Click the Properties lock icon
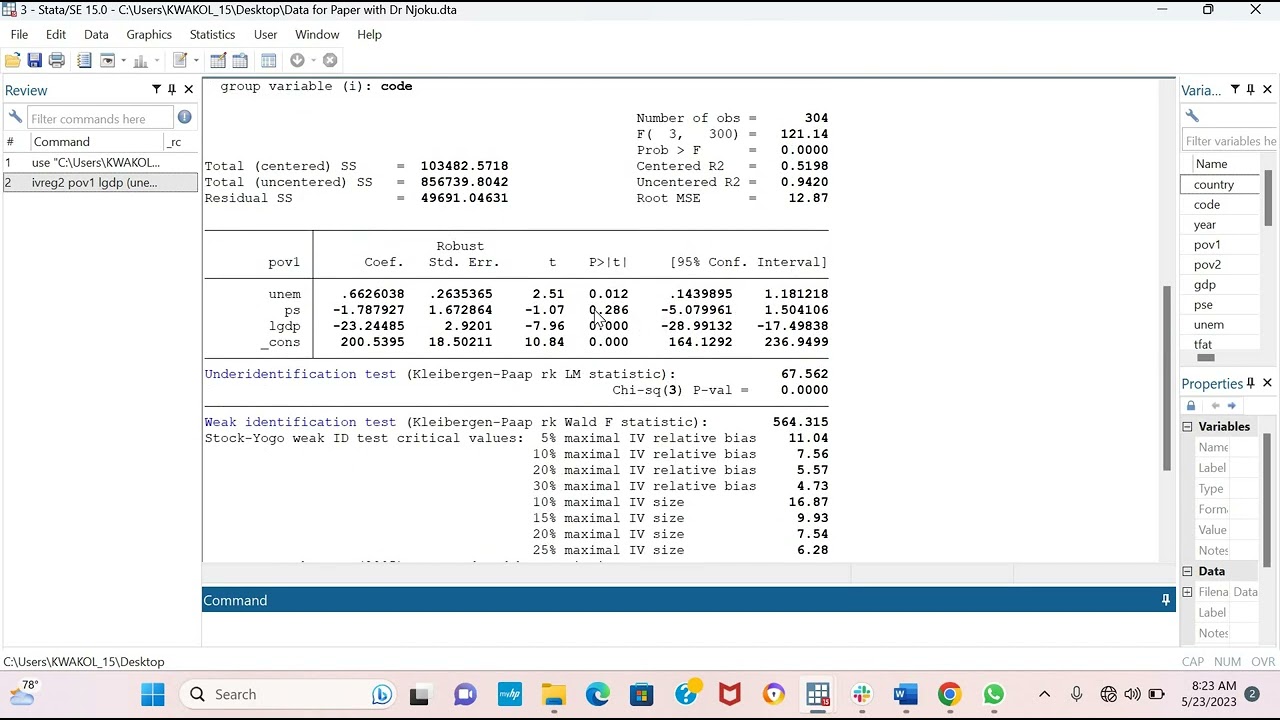The width and height of the screenshot is (1280, 720). (1191, 405)
